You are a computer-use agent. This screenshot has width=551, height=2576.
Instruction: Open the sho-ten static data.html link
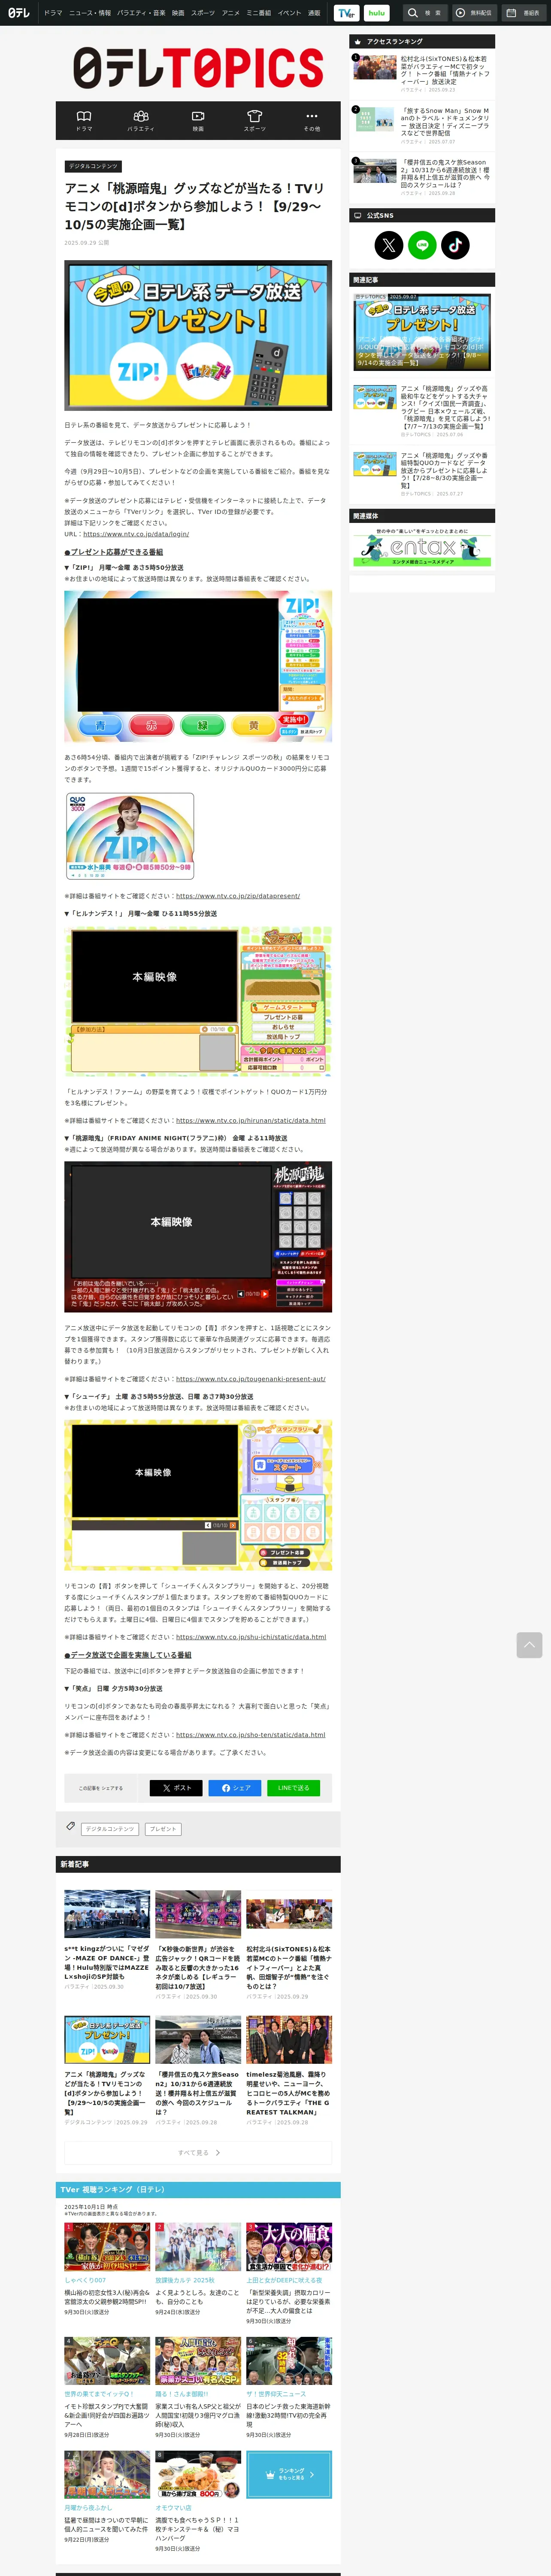(x=250, y=1735)
